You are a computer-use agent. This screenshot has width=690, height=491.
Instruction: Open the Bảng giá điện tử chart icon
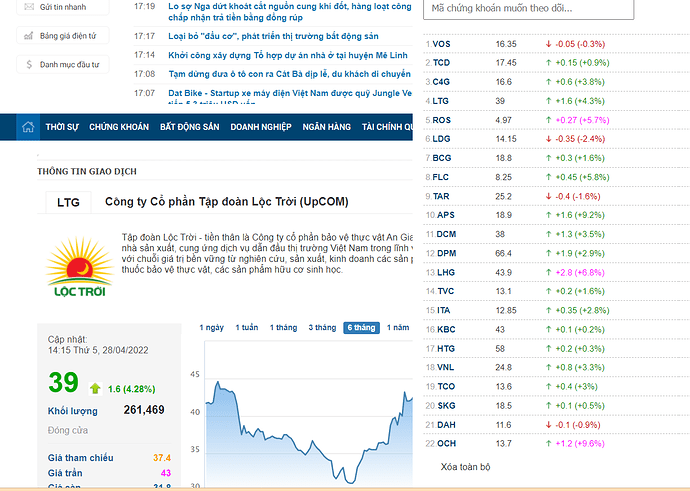[29, 36]
